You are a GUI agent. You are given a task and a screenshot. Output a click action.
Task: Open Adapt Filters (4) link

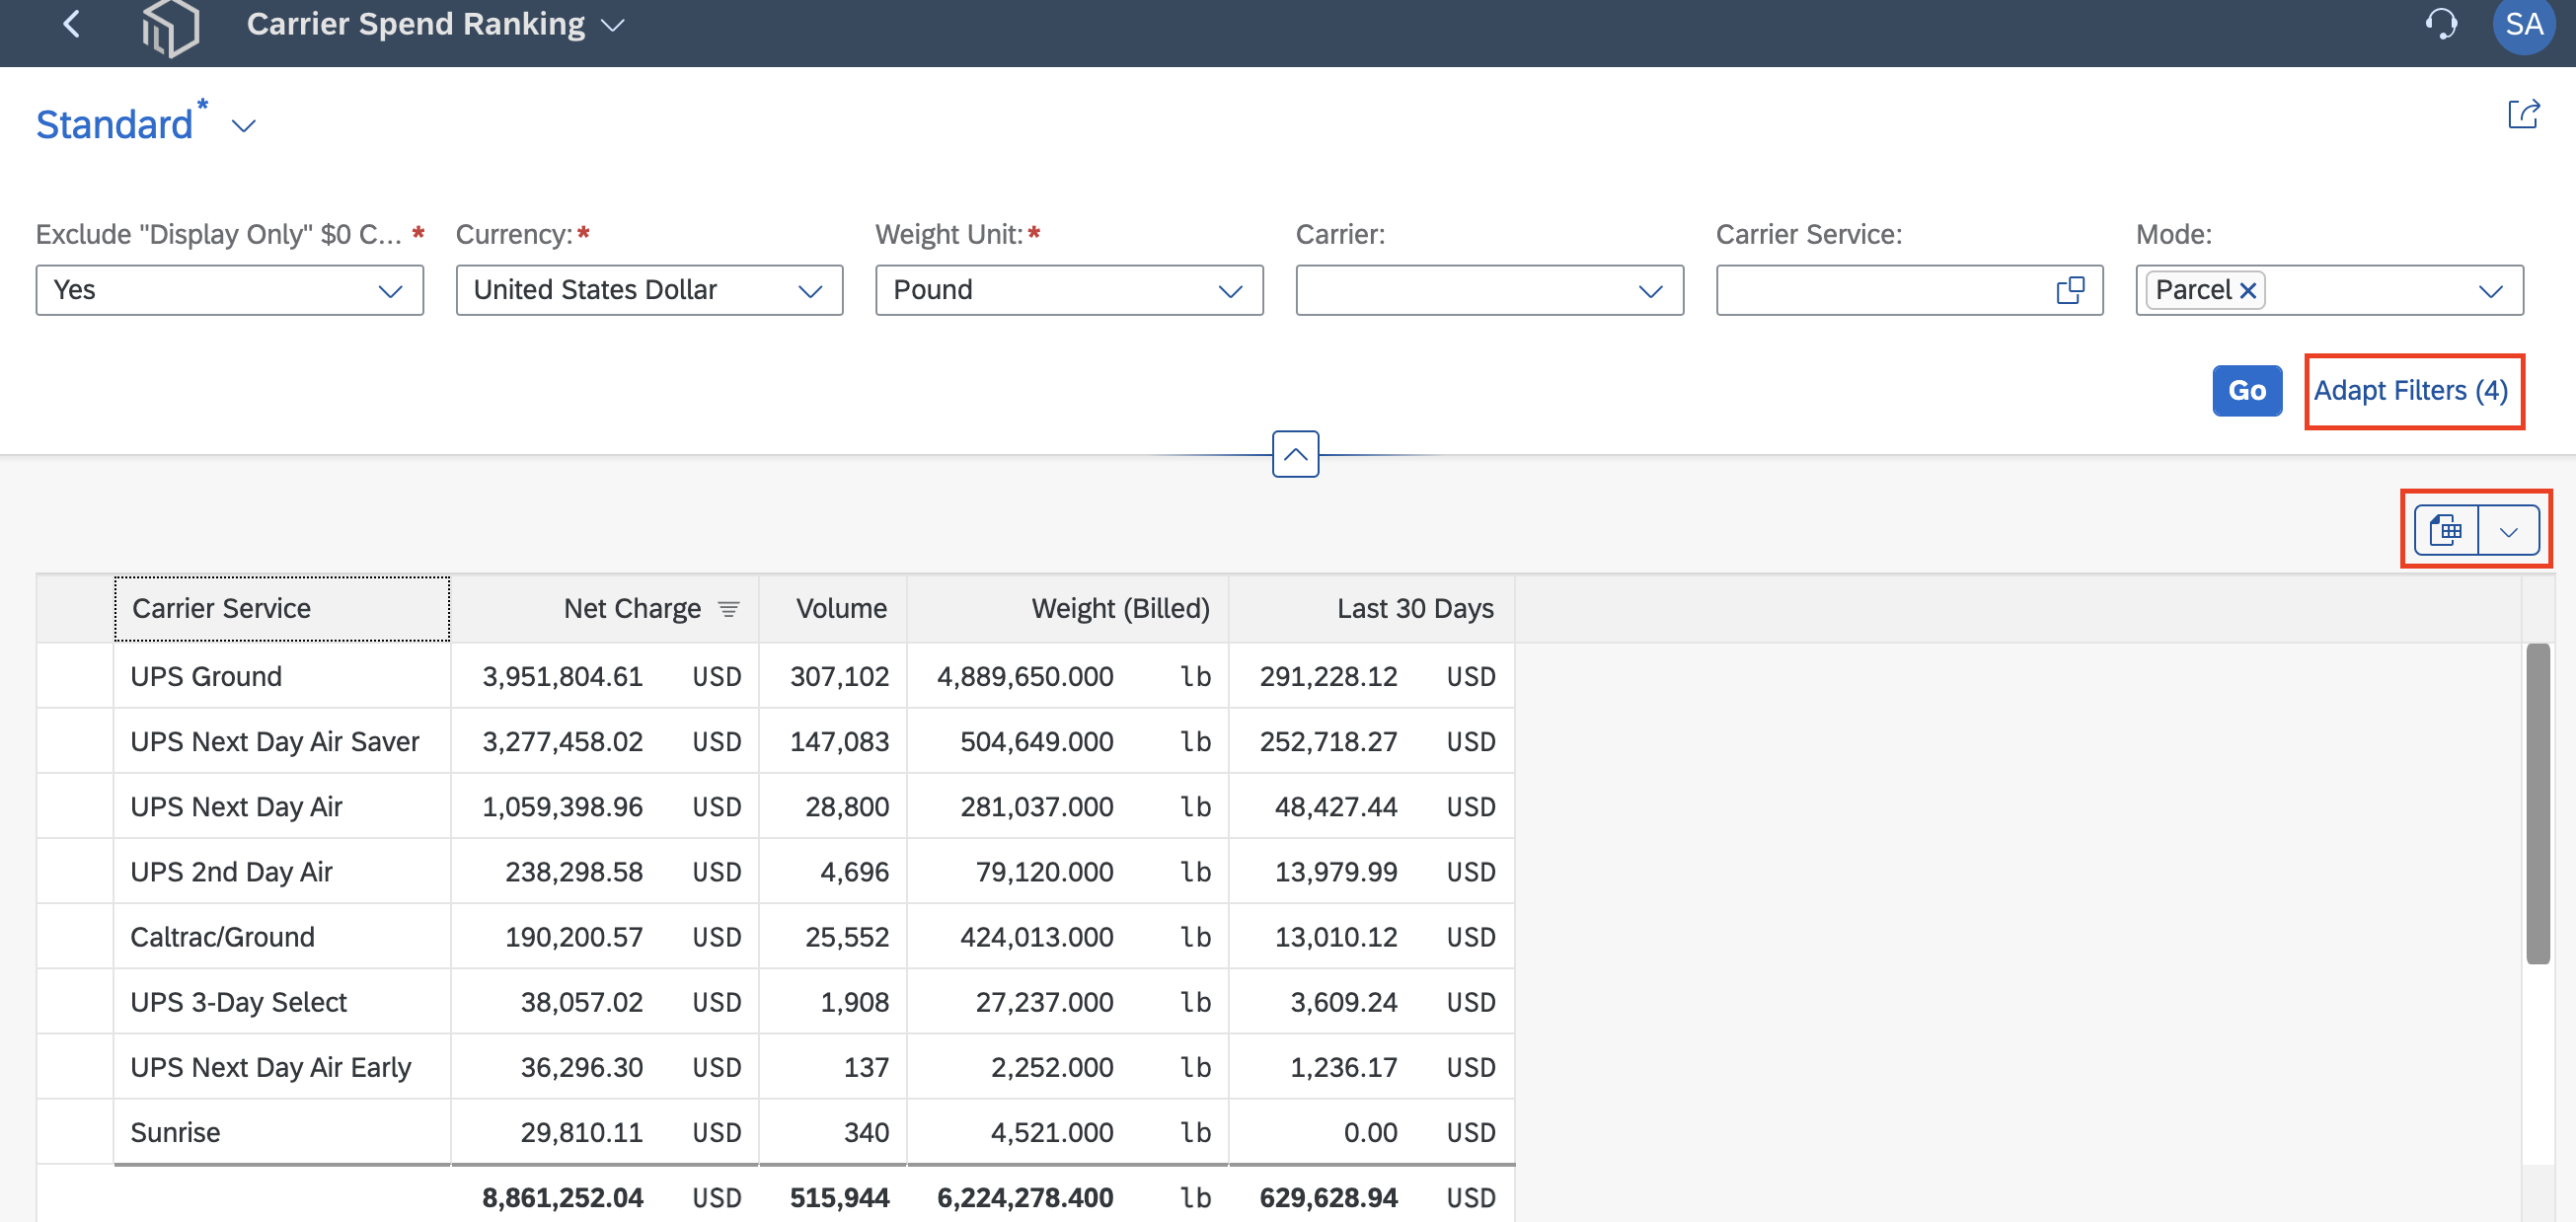click(x=2410, y=390)
